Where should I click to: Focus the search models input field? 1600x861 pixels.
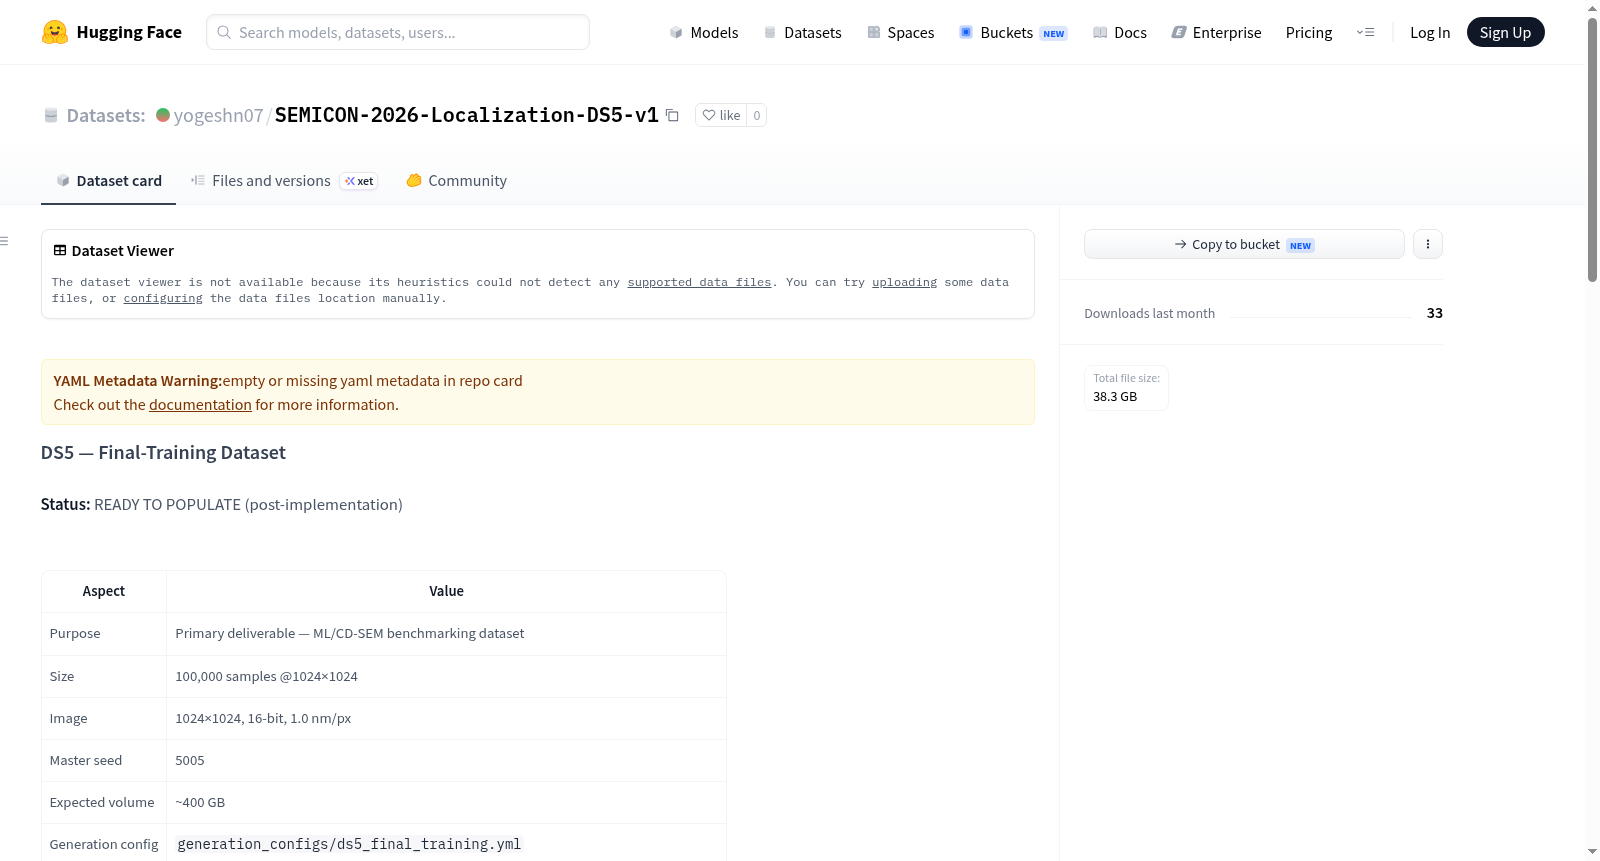point(398,32)
